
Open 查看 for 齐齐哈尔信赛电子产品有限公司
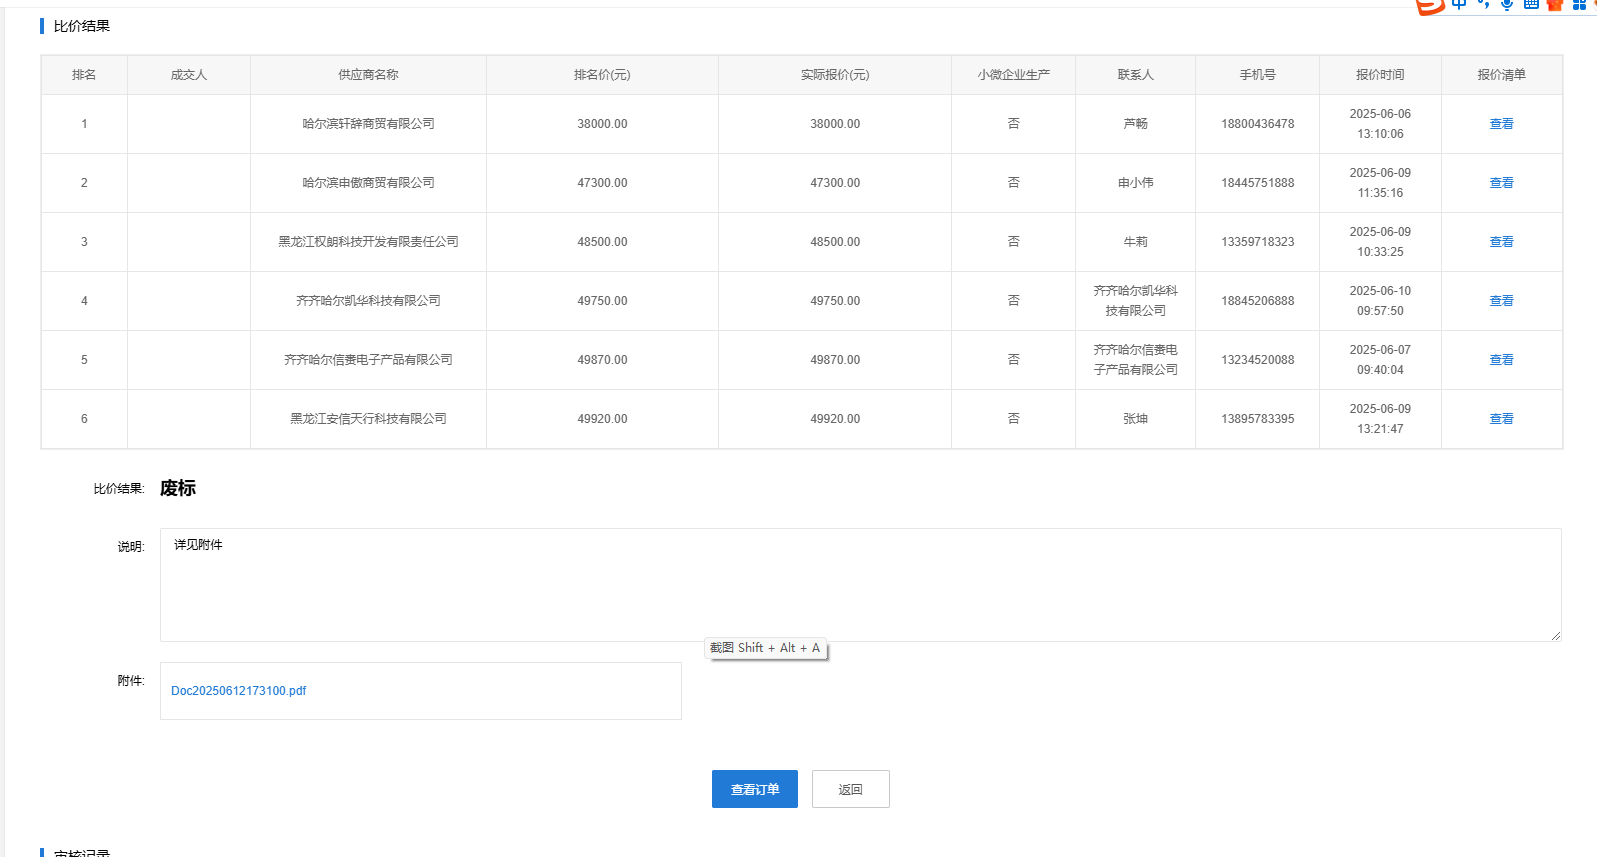click(x=1501, y=360)
